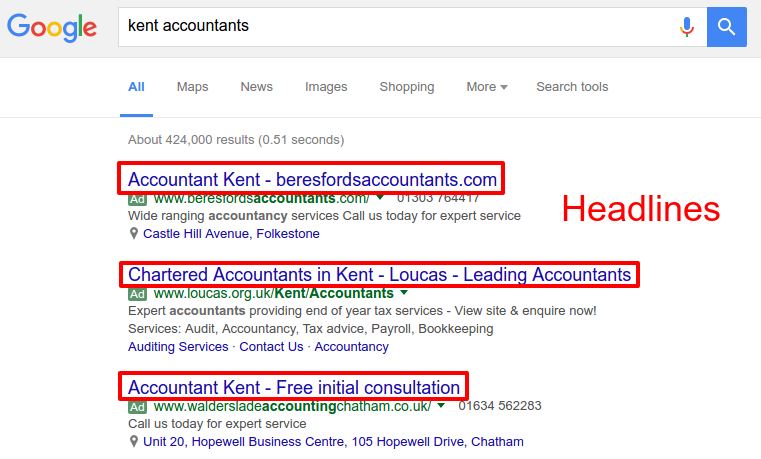Click the Ad badge beside www.loucas.org.uk
The width and height of the screenshot is (761, 459).
pyautogui.click(x=138, y=294)
